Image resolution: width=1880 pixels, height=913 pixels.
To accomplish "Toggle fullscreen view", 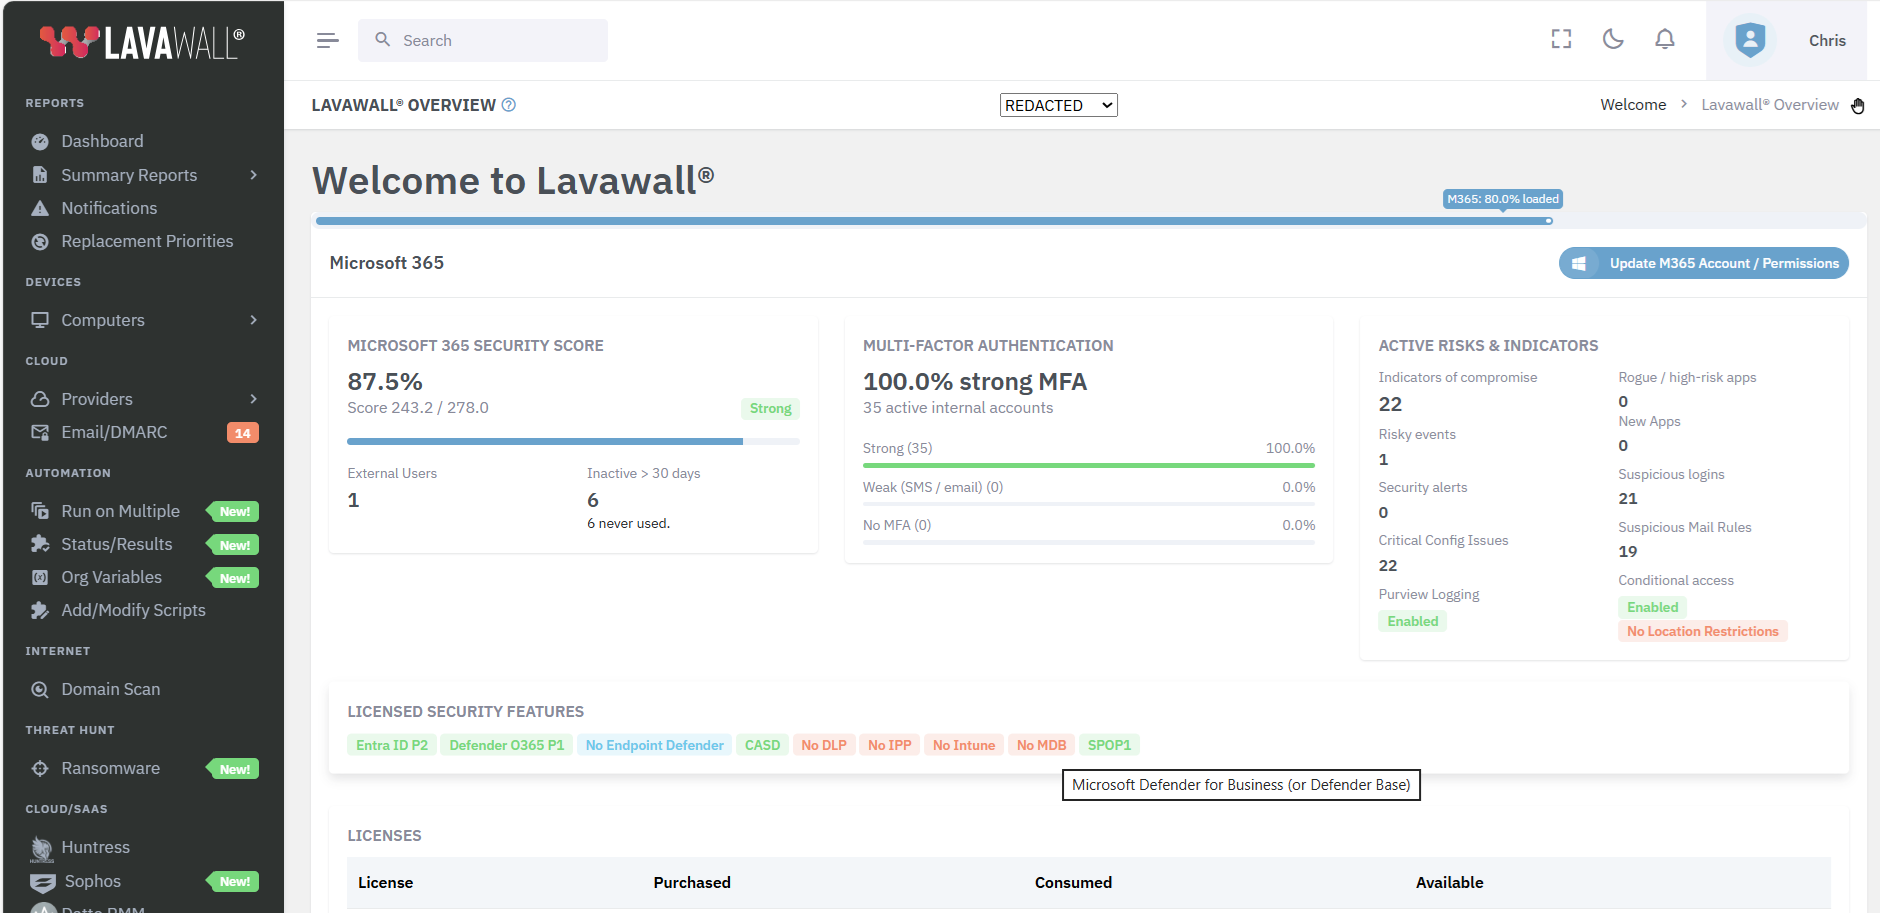I will (x=1562, y=39).
